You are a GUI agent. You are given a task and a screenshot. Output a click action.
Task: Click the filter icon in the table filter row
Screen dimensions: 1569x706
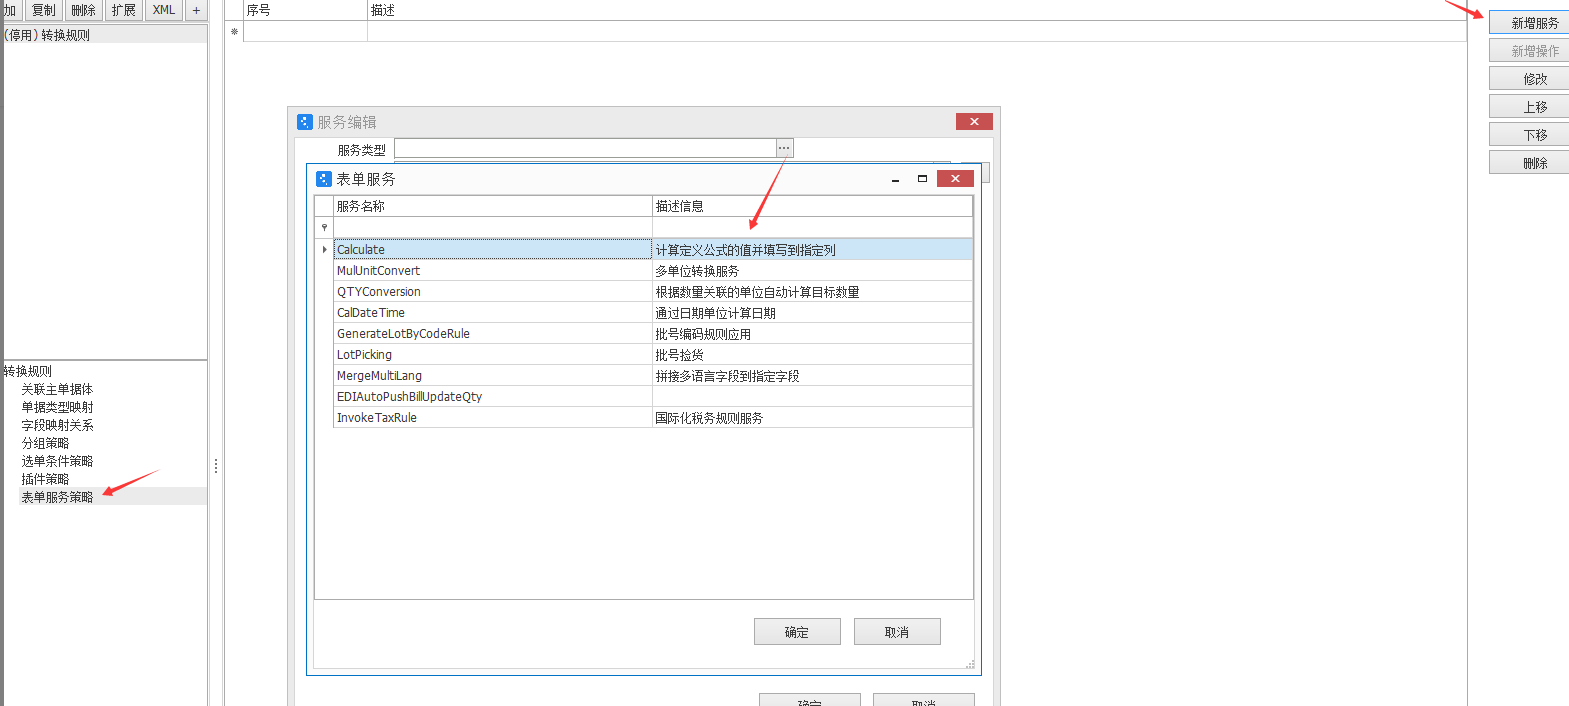(x=324, y=228)
